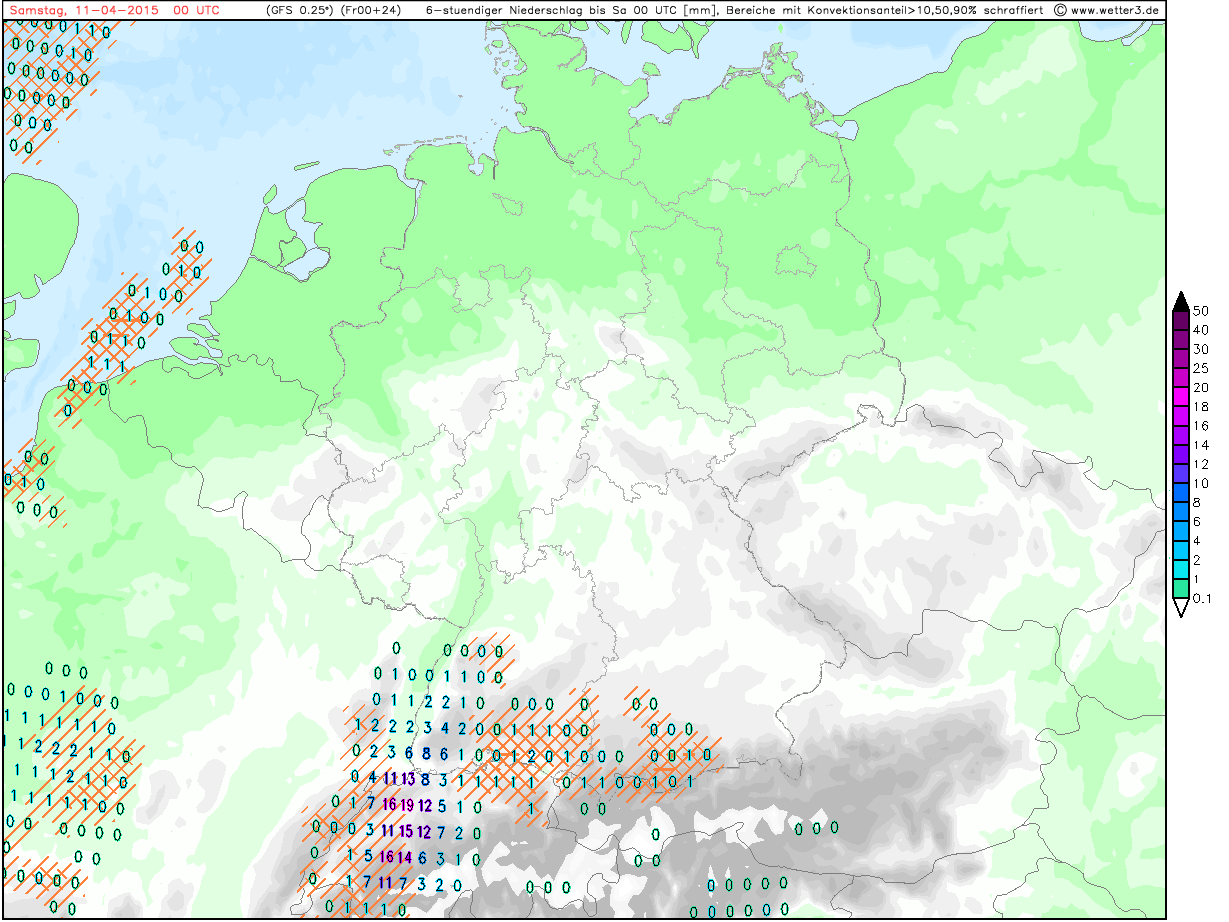Select the legend swatch between 16 and 18
The width and height of the screenshot is (1229, 922).
(x=1180, y=415)
